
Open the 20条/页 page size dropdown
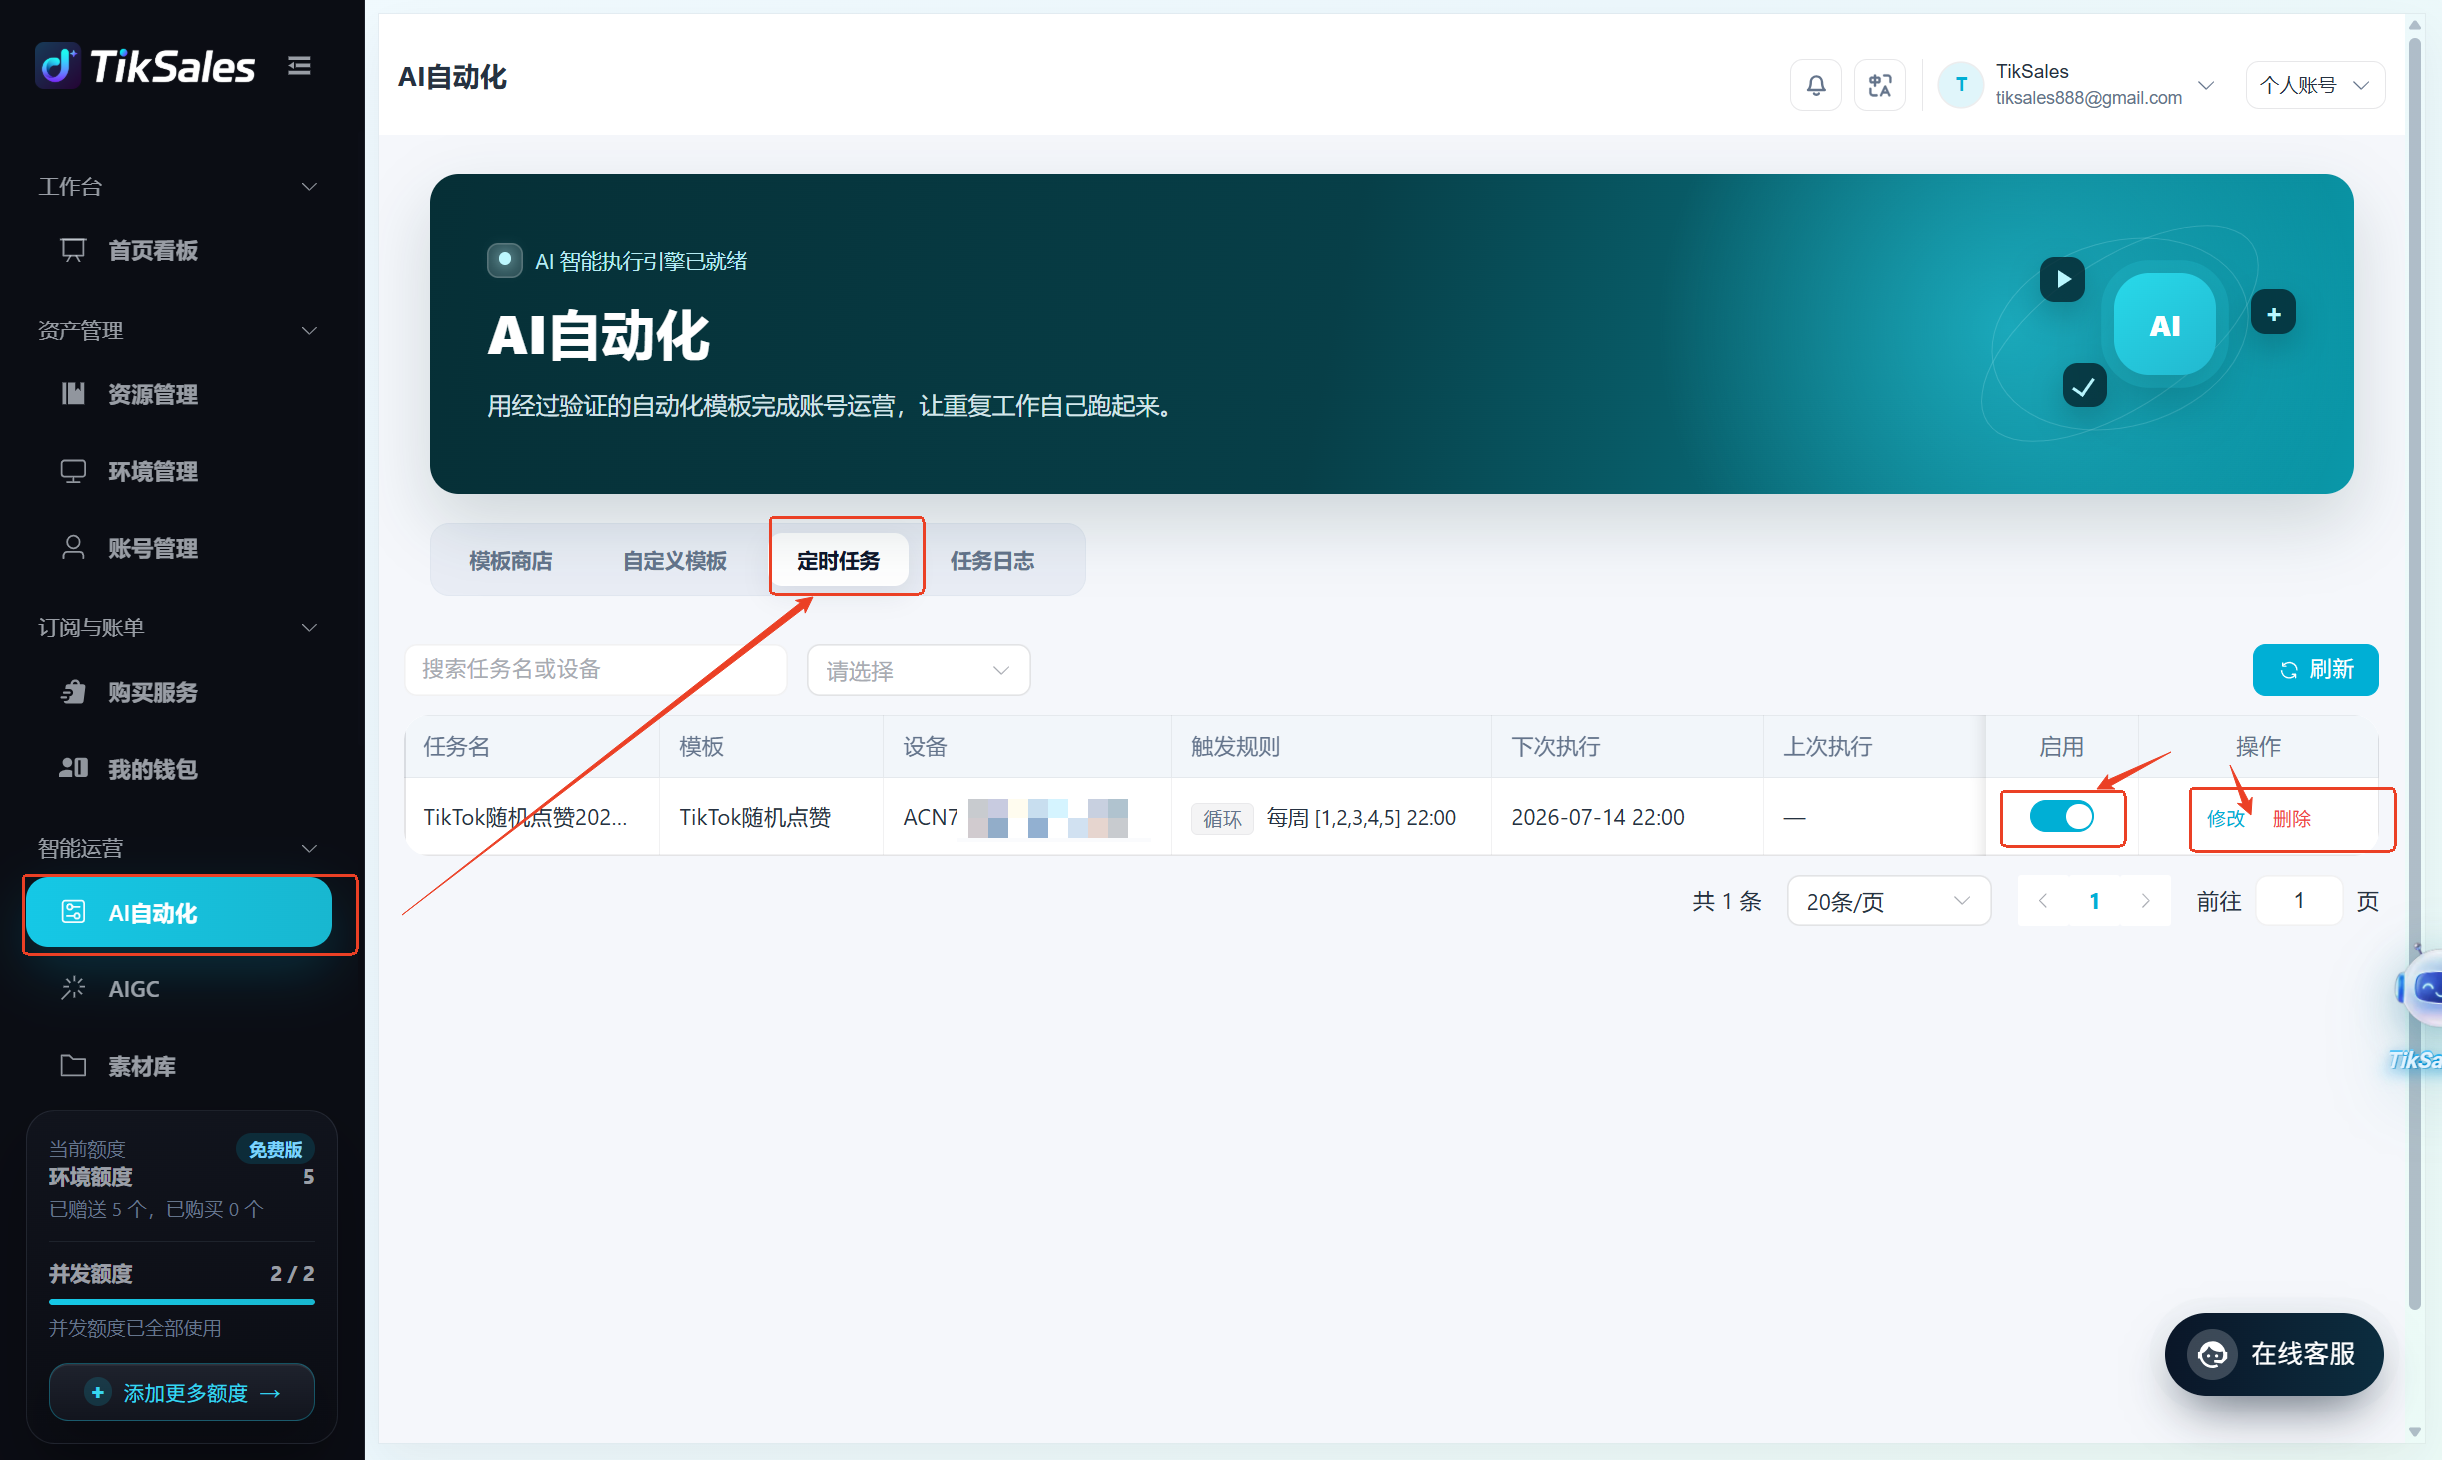[1888, 901]
